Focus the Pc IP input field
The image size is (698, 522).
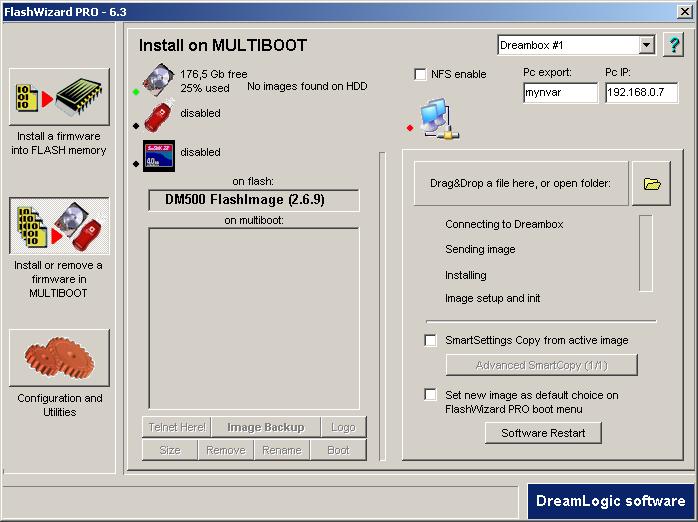(642, 93)
